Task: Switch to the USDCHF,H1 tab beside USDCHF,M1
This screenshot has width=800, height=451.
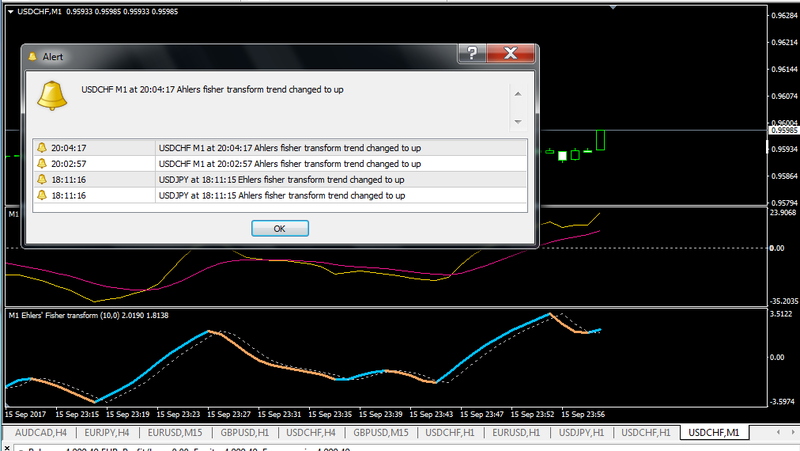Action: (645, 433)
